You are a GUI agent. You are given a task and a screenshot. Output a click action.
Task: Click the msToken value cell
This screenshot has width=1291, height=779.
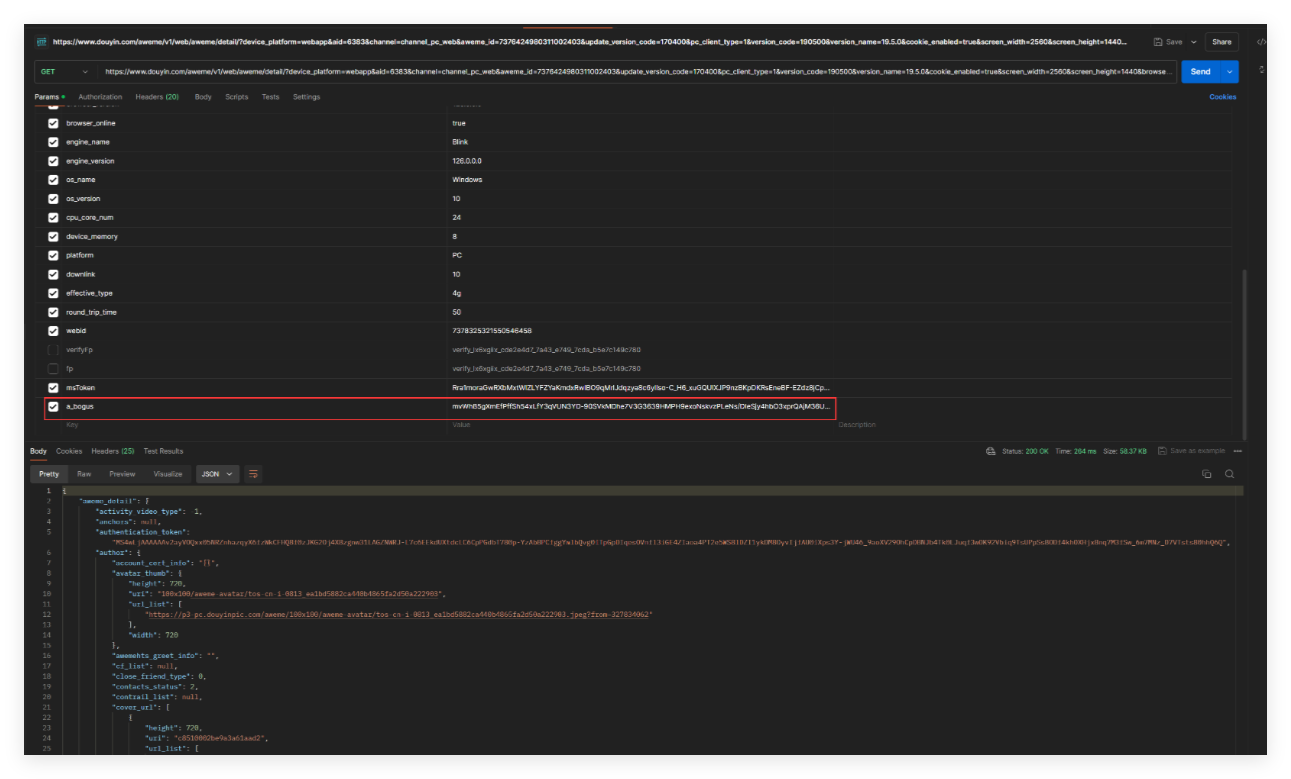click(641, 388)
